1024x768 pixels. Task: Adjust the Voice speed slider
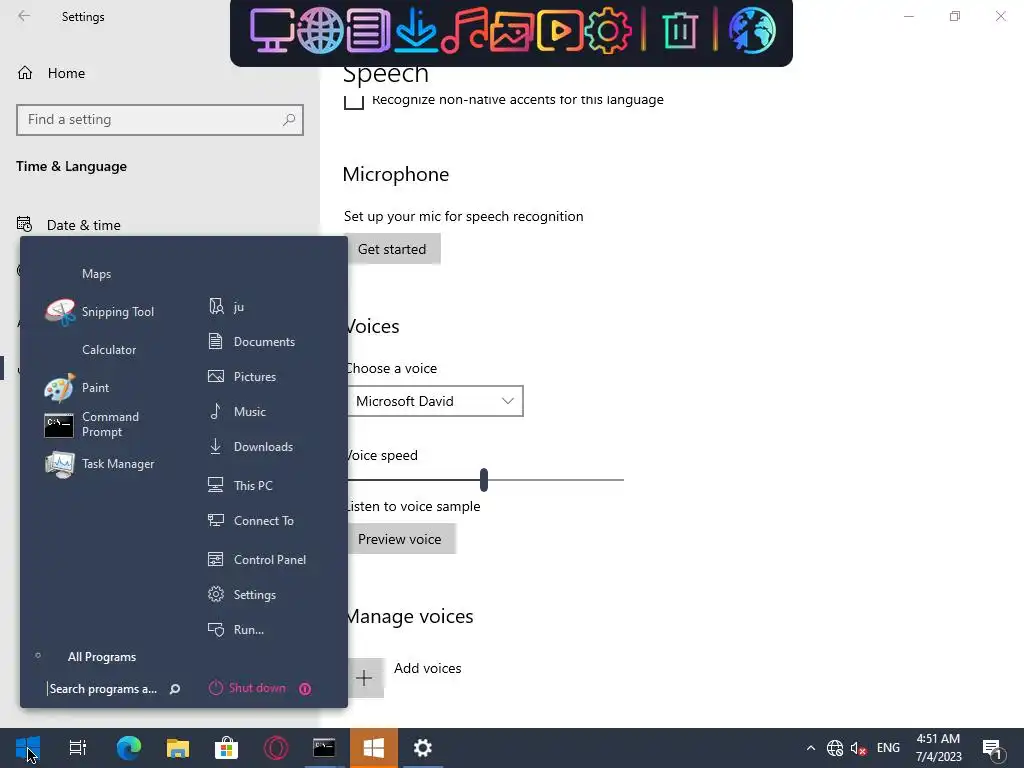pos(484,479)
